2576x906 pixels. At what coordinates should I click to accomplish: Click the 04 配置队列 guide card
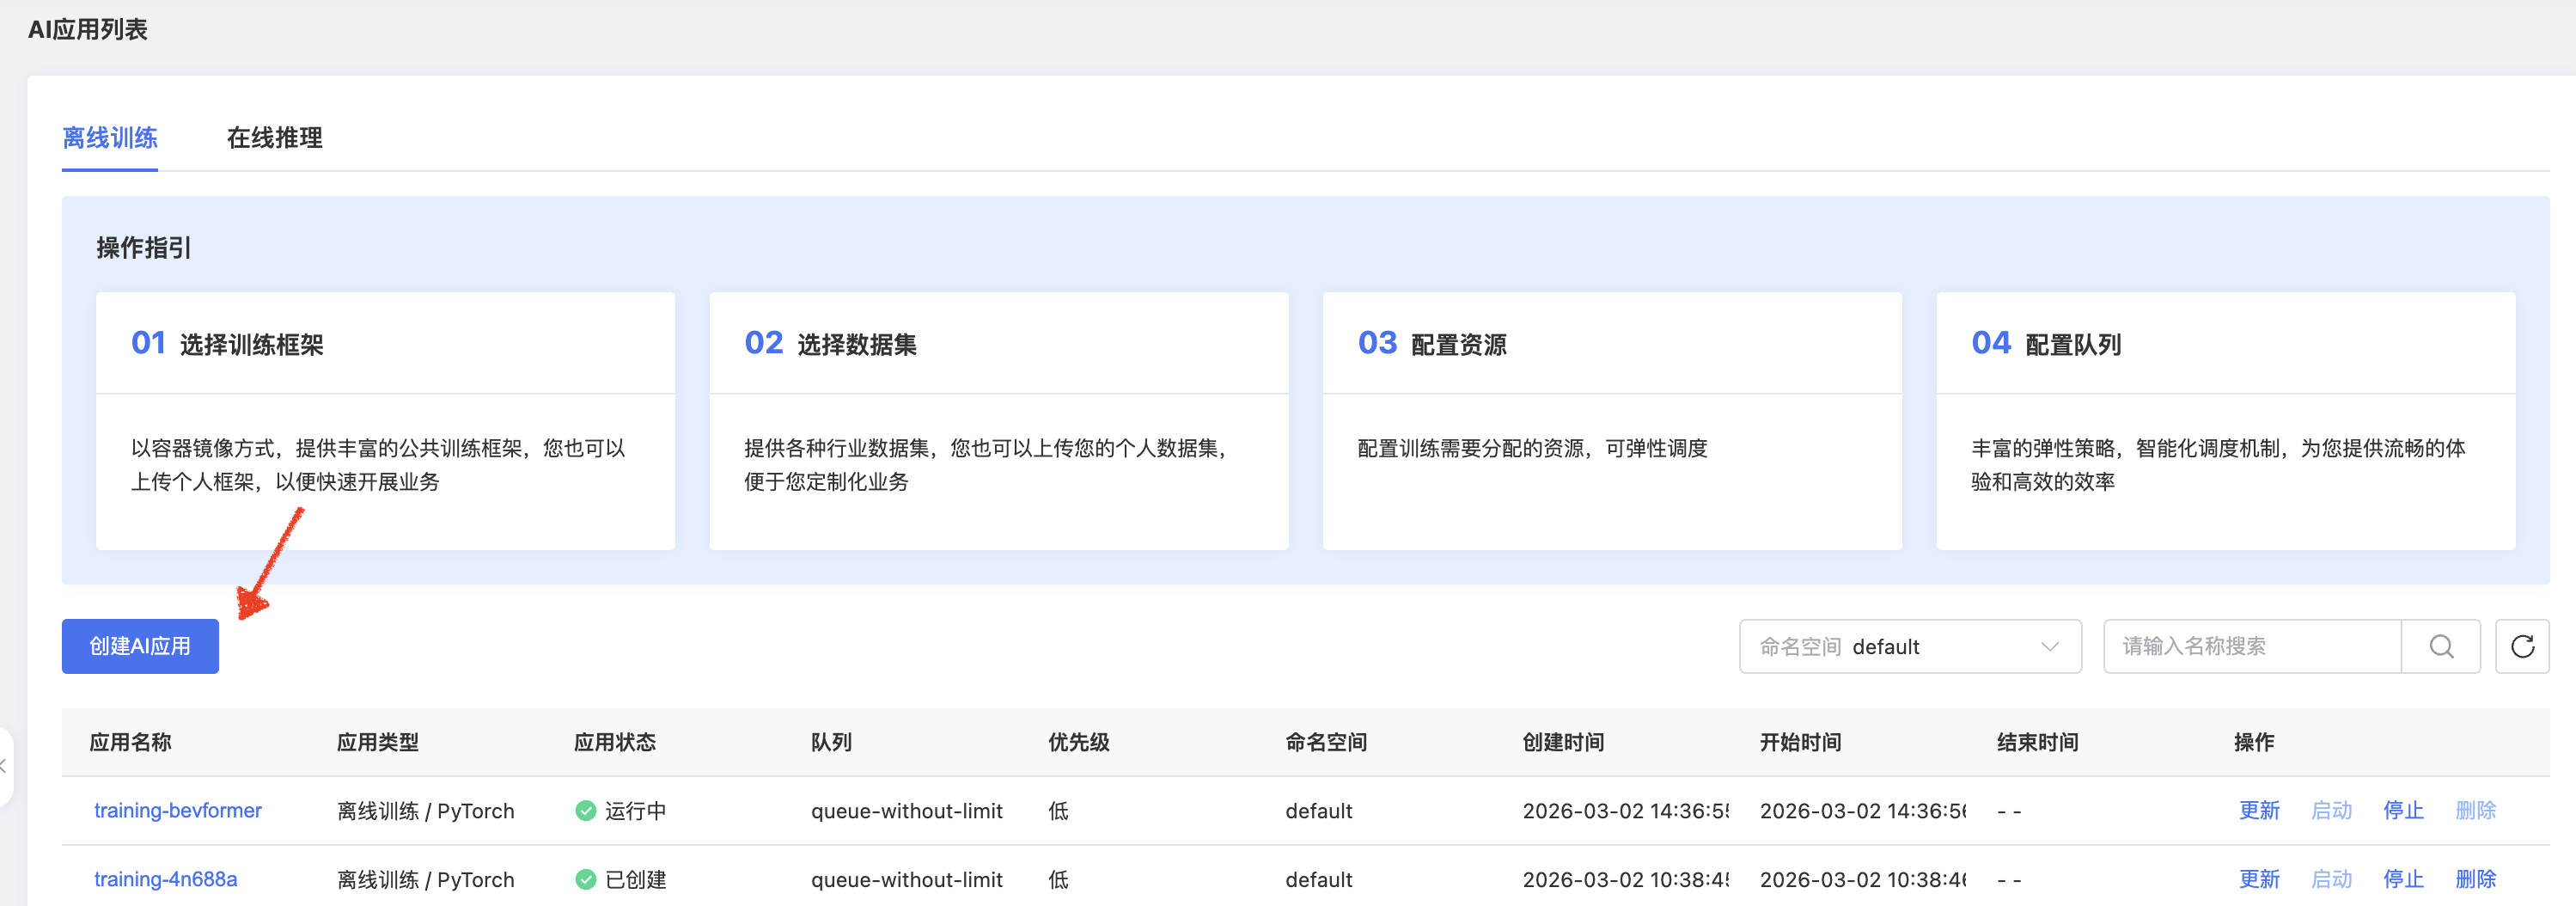click(2225, 420)
